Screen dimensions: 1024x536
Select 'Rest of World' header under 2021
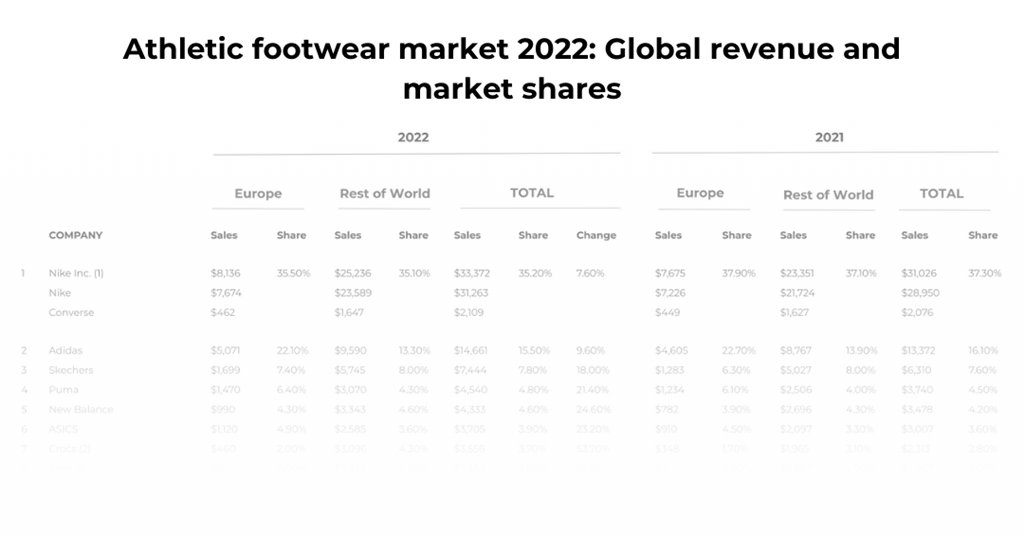click(x=828, y=195)
